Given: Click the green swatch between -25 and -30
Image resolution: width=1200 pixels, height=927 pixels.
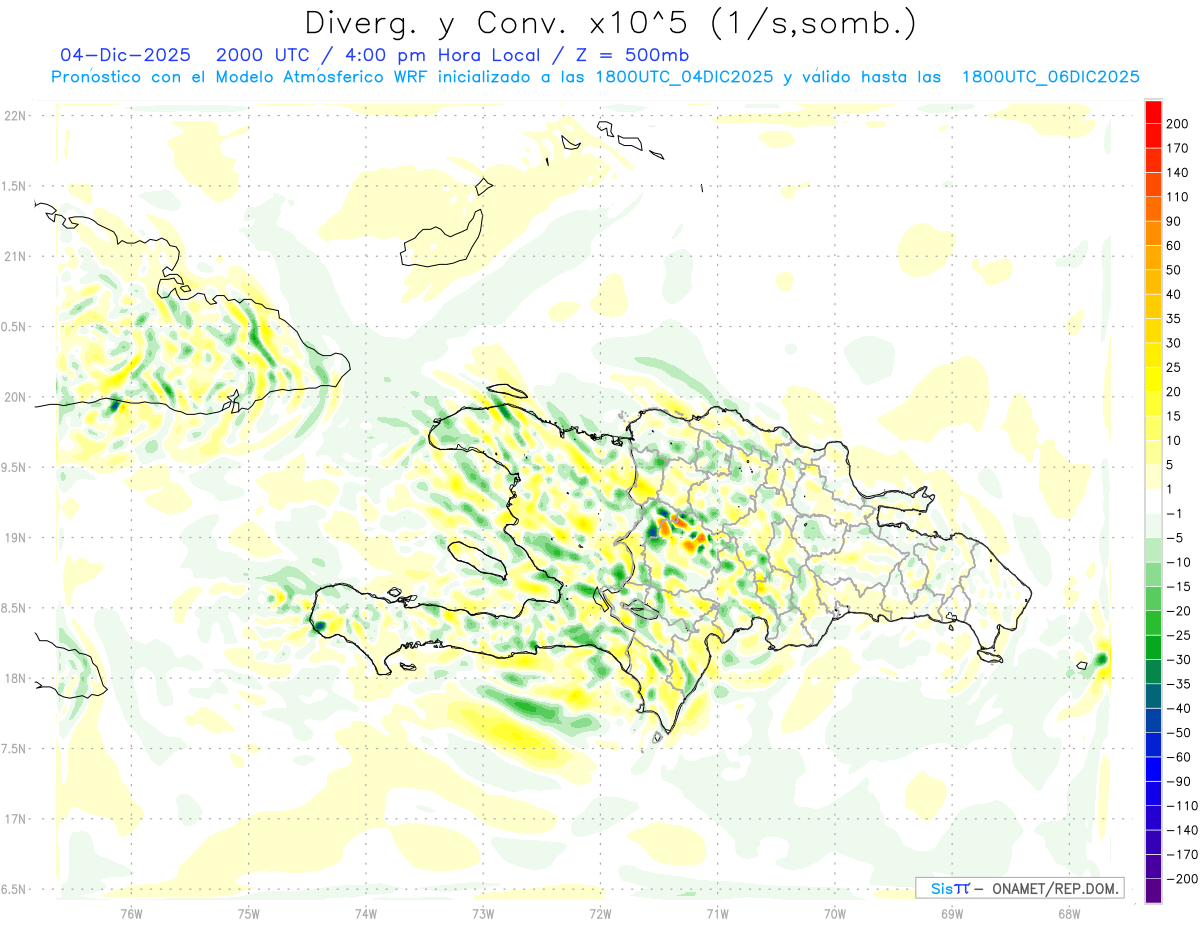Looking at the screenshot, I should coord(1153,647).
